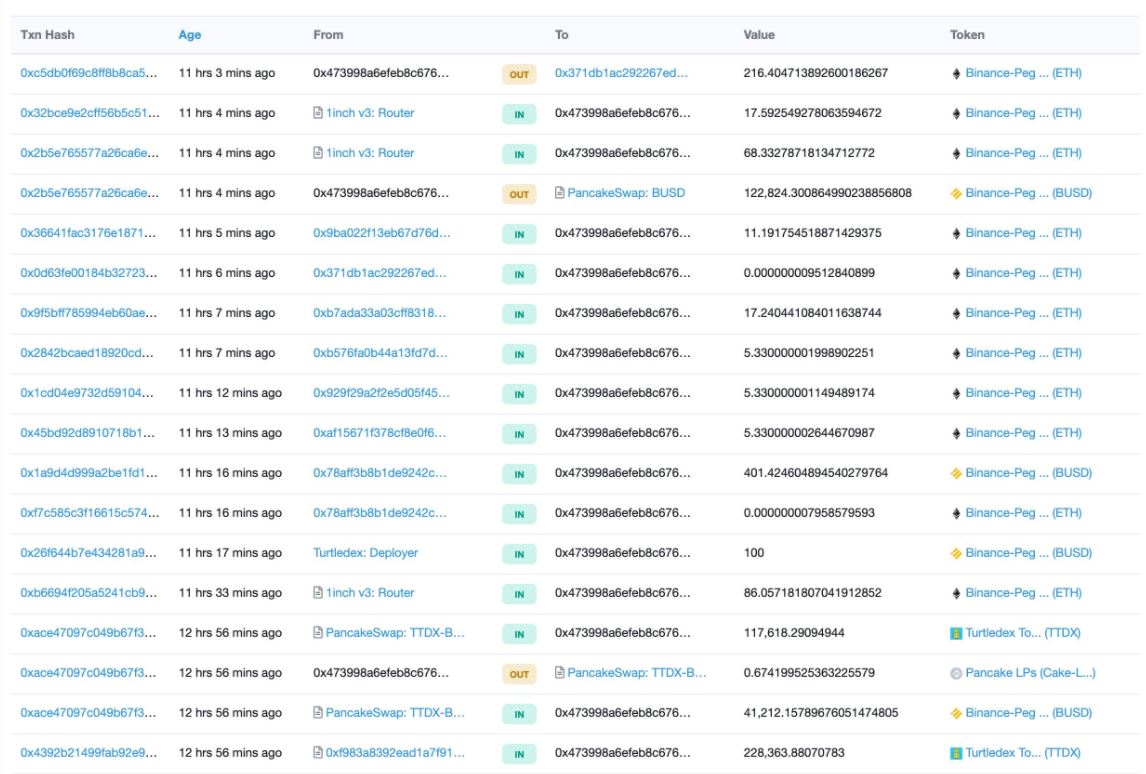Click the value 122,824.300864990238856808

[x=827, y=193]
